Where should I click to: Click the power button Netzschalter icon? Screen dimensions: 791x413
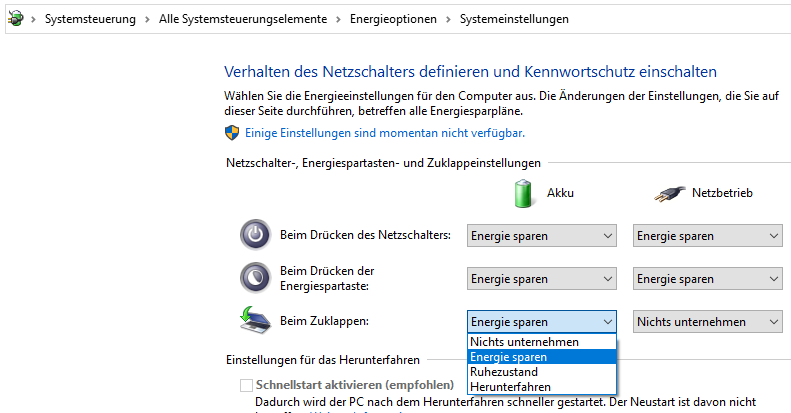[x=255, y=235]
